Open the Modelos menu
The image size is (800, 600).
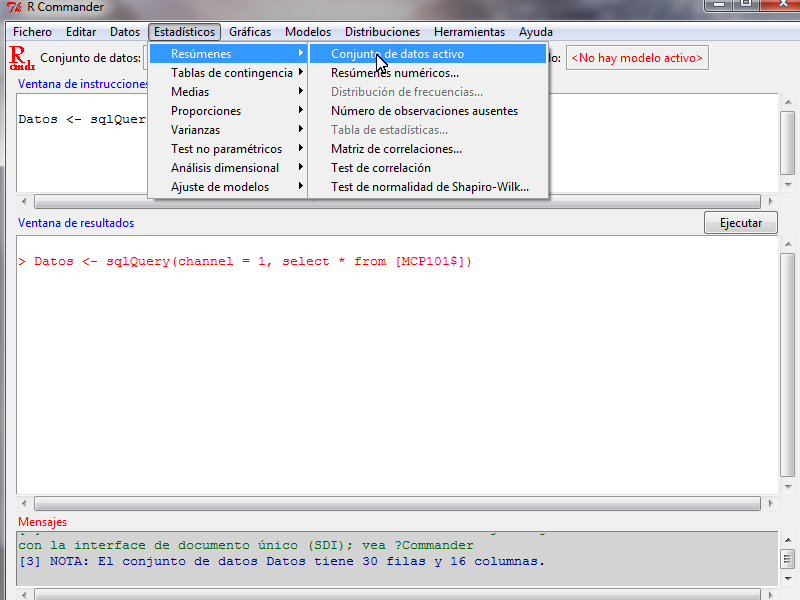click(x=308, y=32)
